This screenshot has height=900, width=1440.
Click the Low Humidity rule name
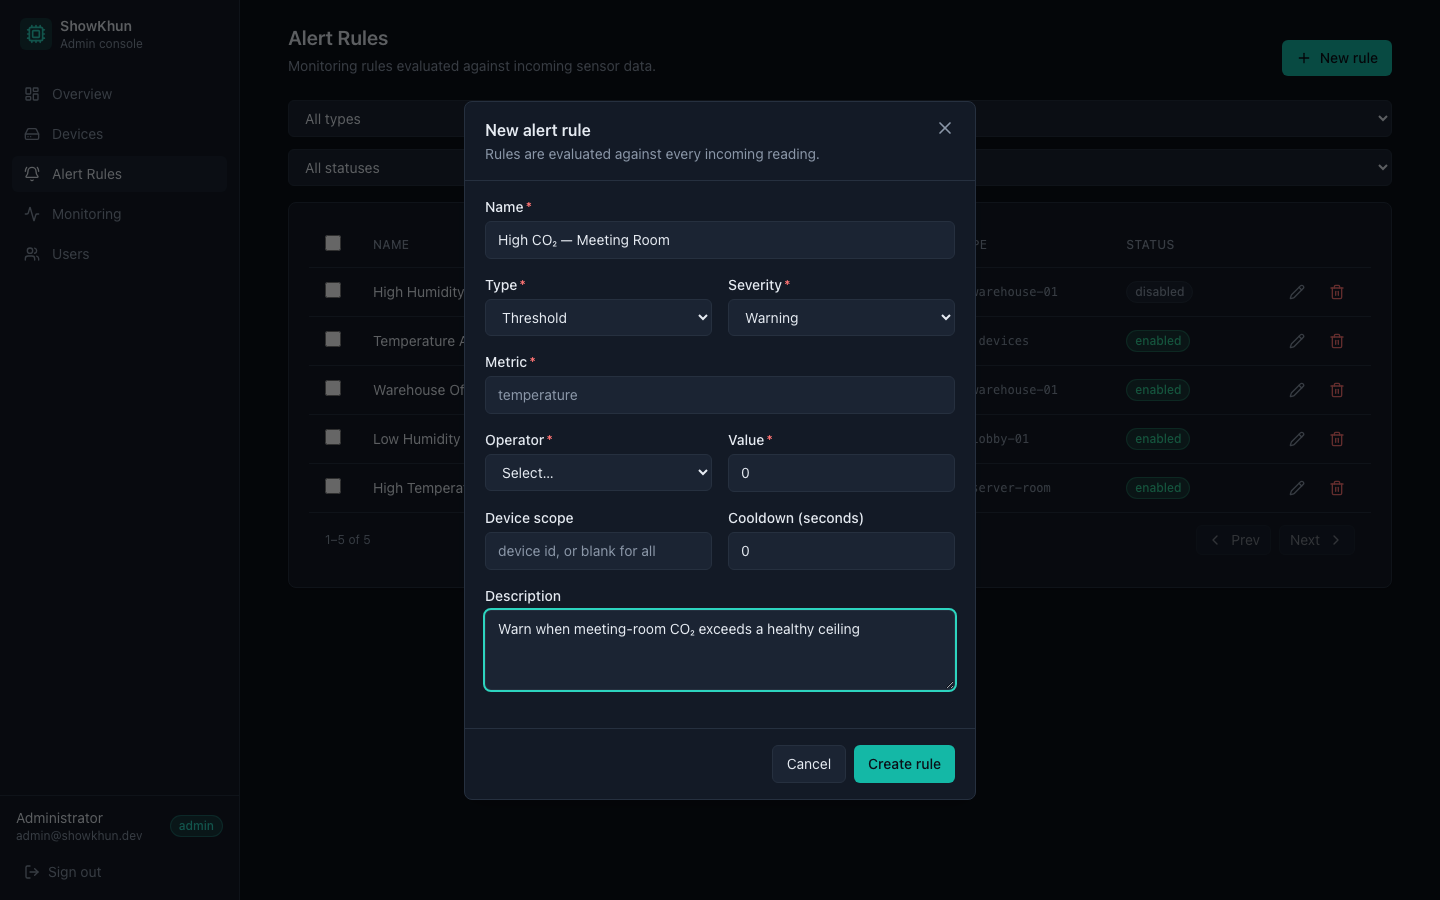(x=417, y=439)
